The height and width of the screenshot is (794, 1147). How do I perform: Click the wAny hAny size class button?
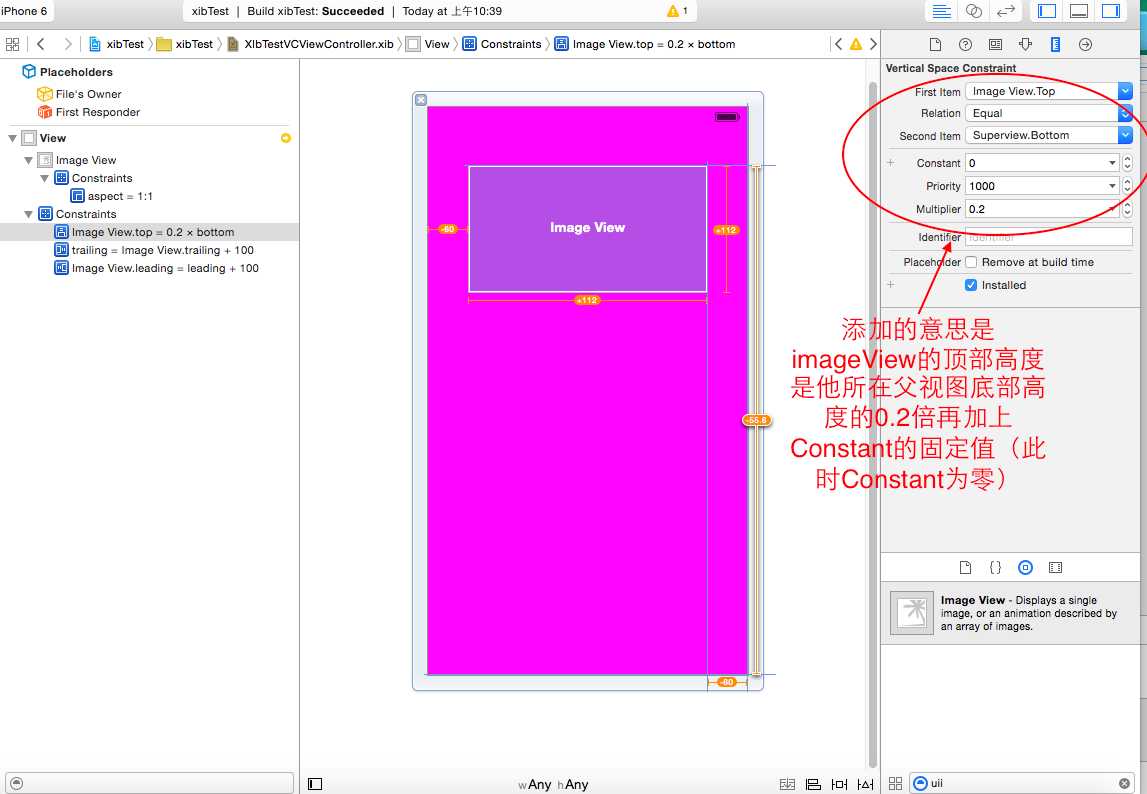[553, 784]
